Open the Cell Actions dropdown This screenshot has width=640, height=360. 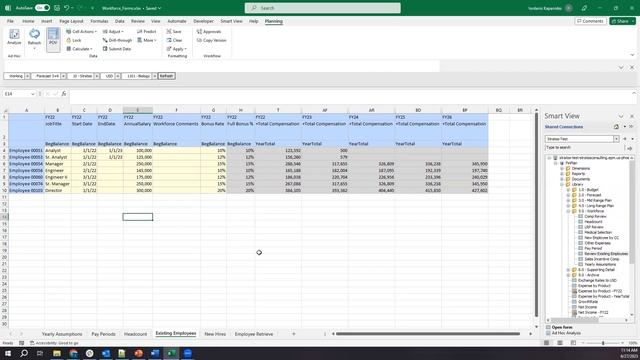coord(81,31)
